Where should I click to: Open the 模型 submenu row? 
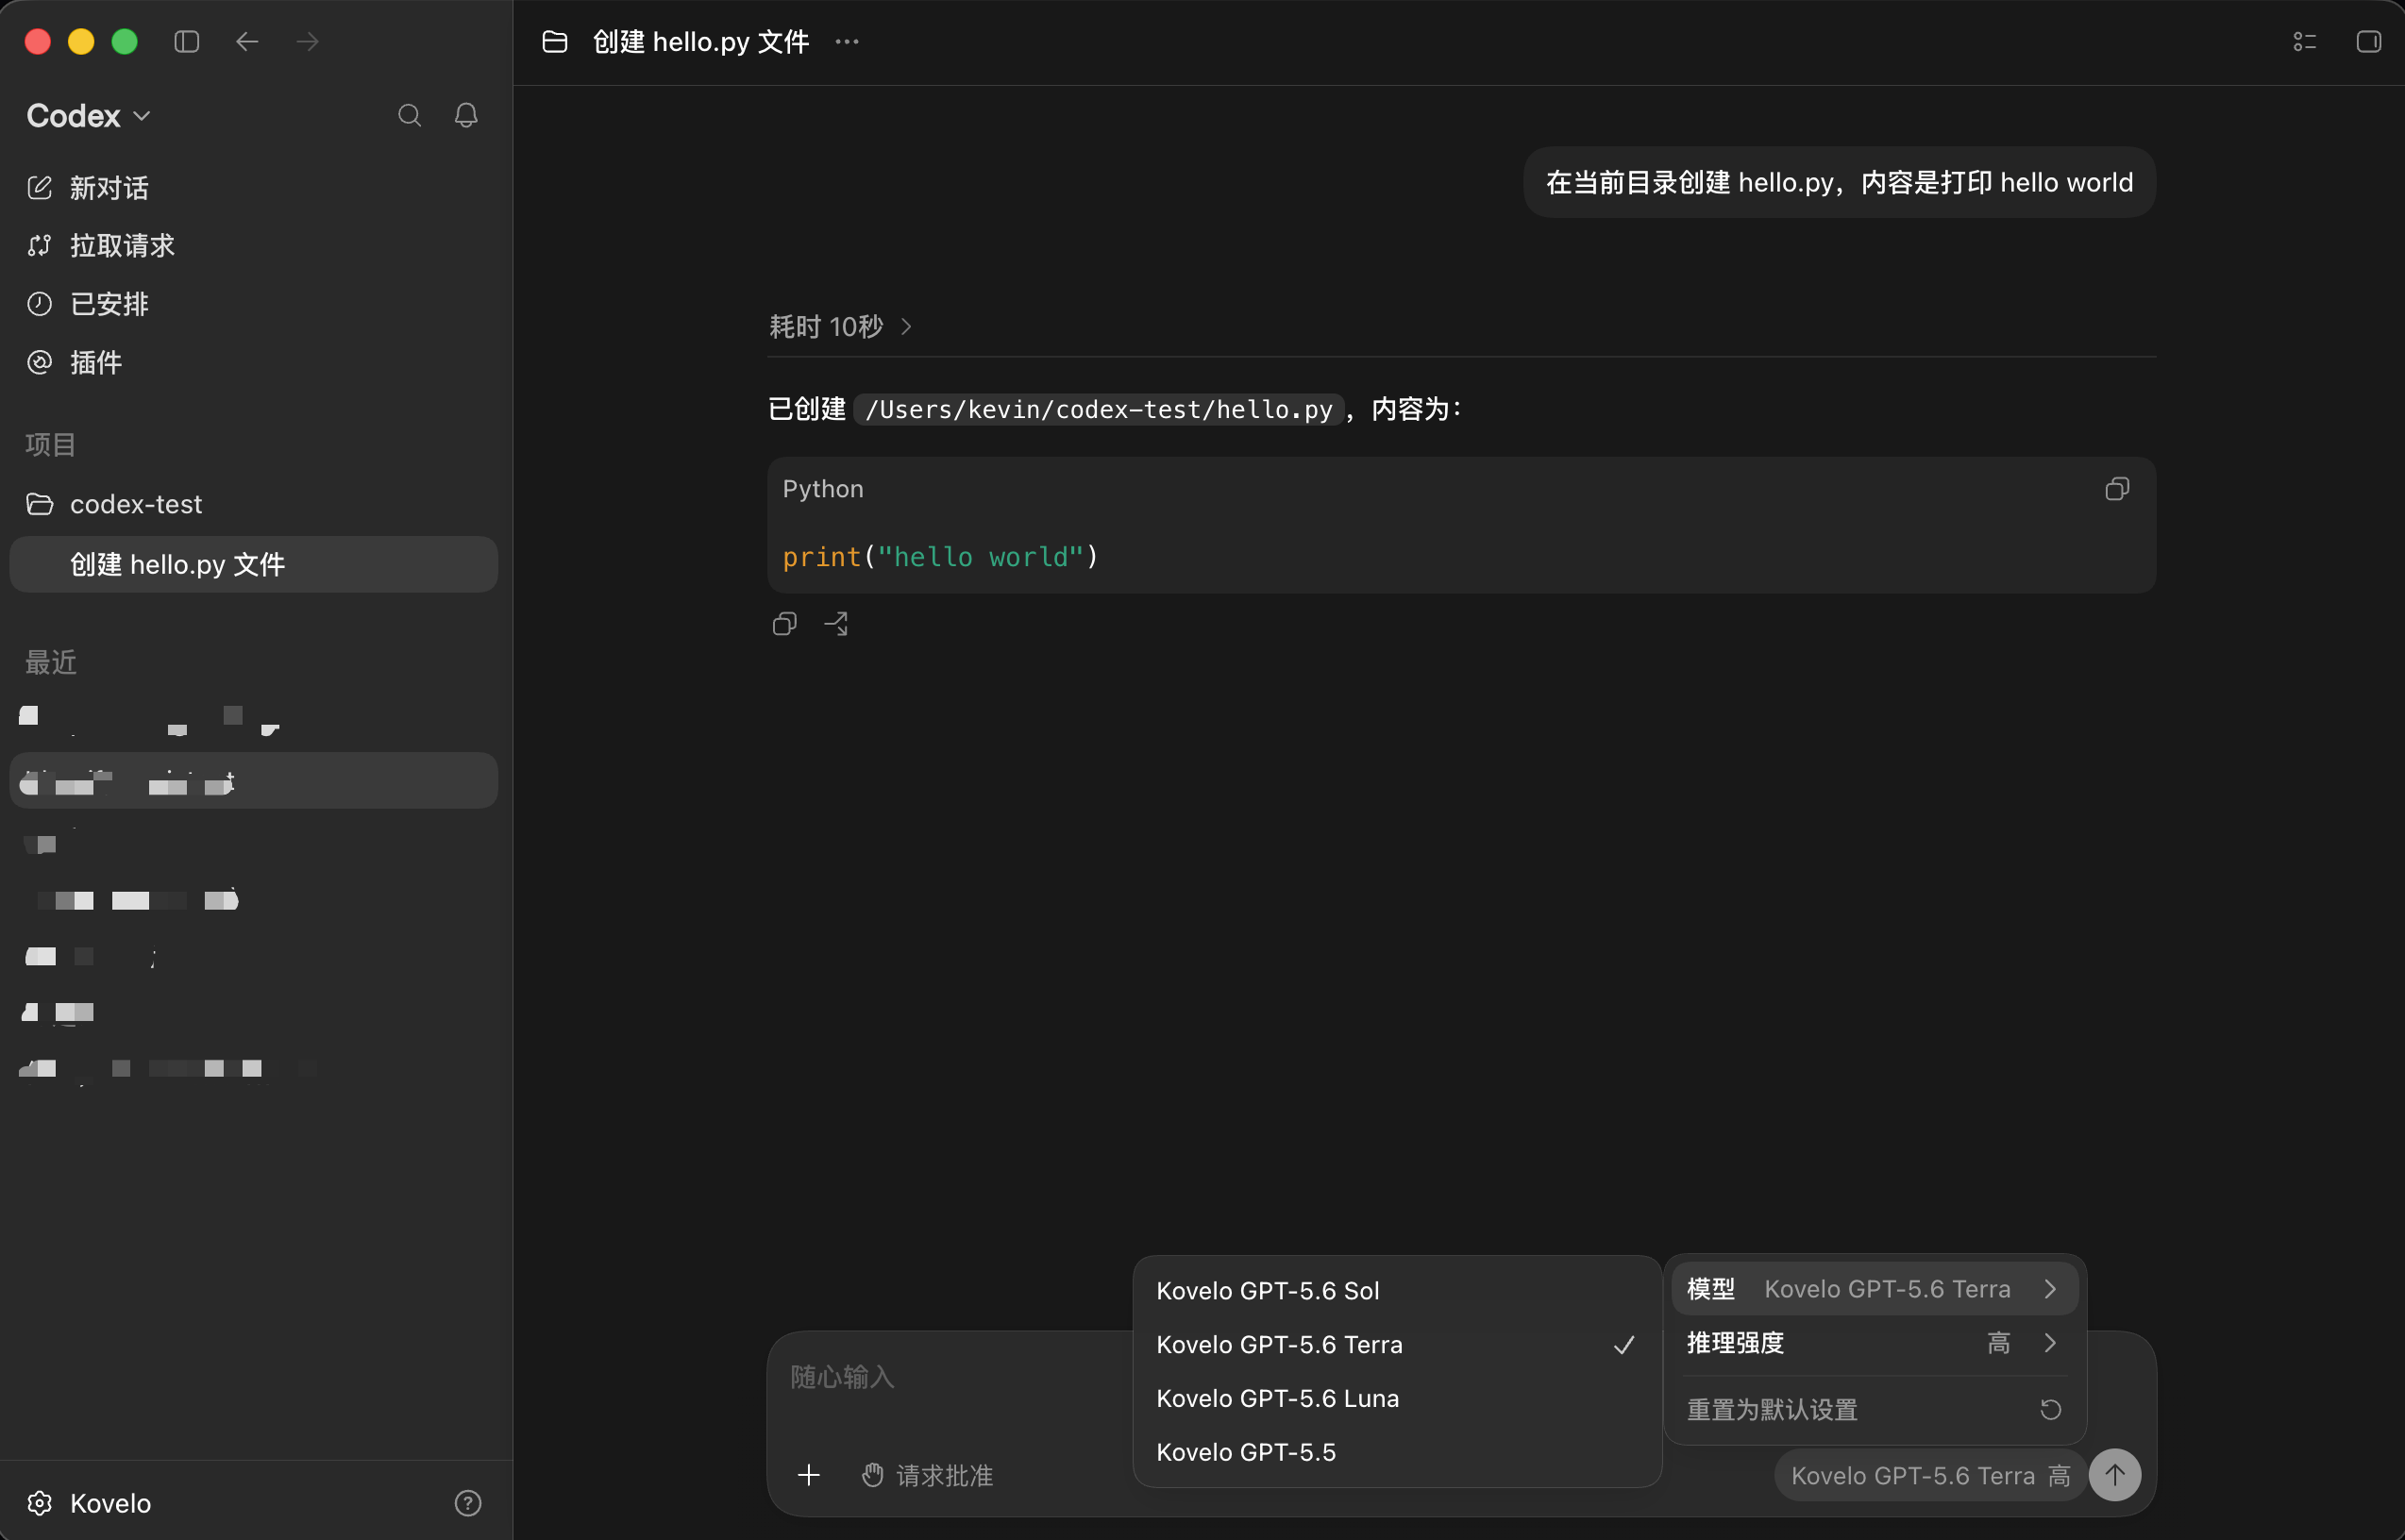(x=1875, y=1289)
